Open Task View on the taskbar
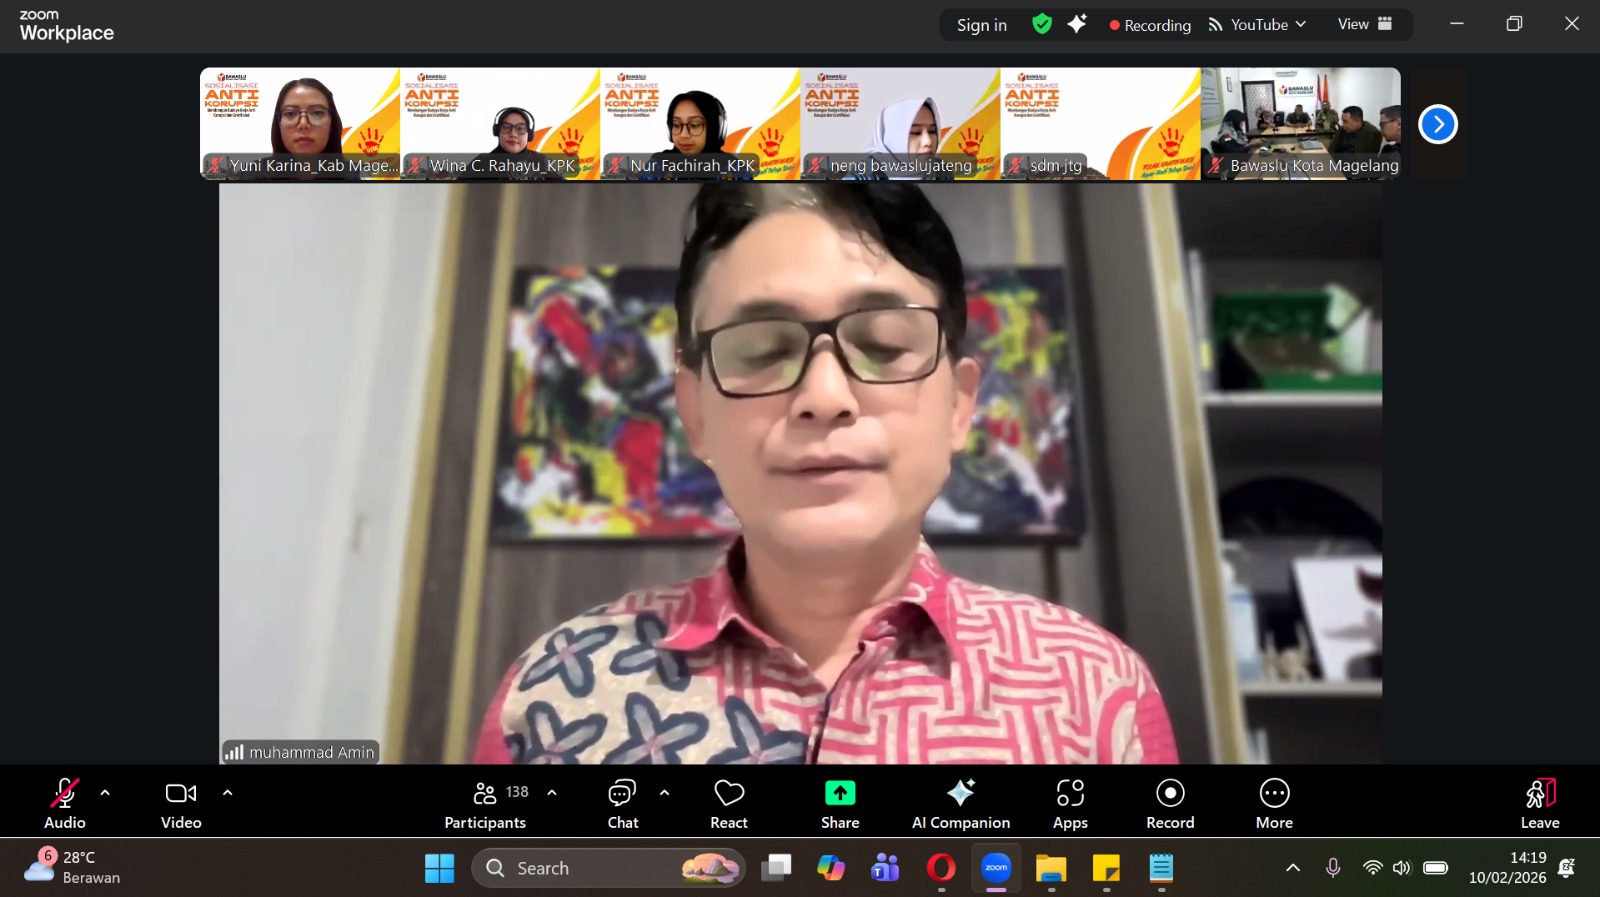Viewport: 1600px width, 897px height. 776,868
